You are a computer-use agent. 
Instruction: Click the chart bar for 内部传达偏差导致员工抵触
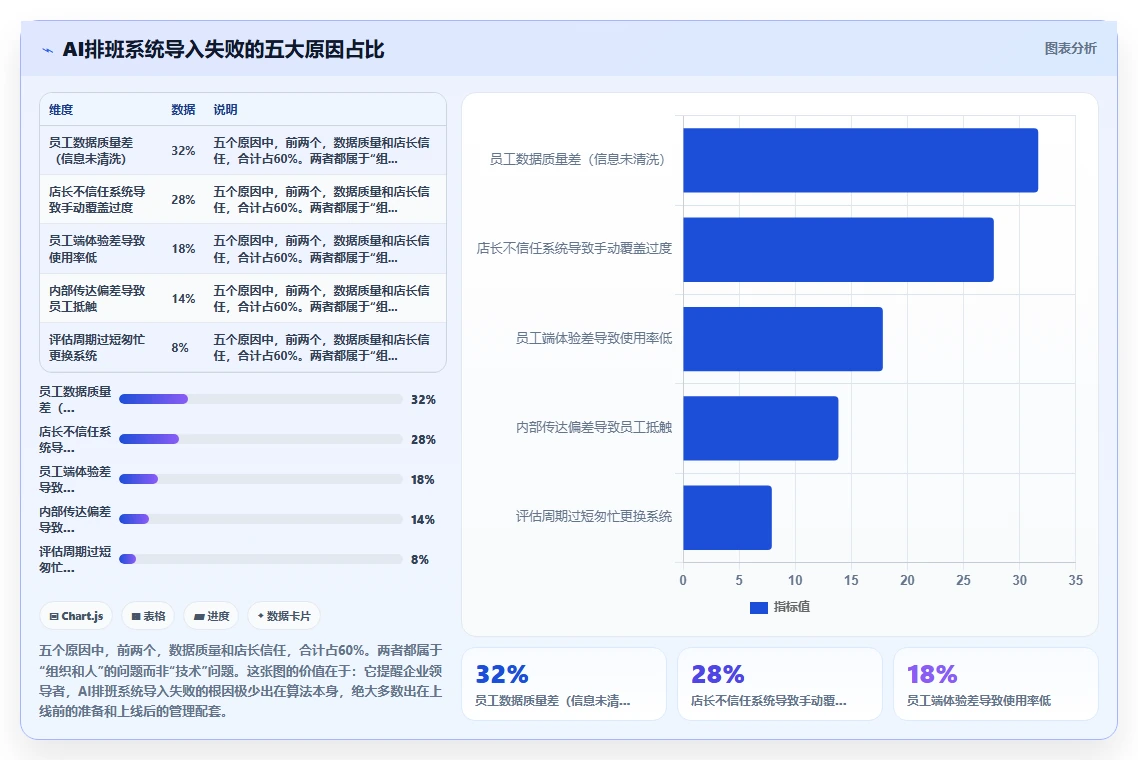[x=761, y=428]
